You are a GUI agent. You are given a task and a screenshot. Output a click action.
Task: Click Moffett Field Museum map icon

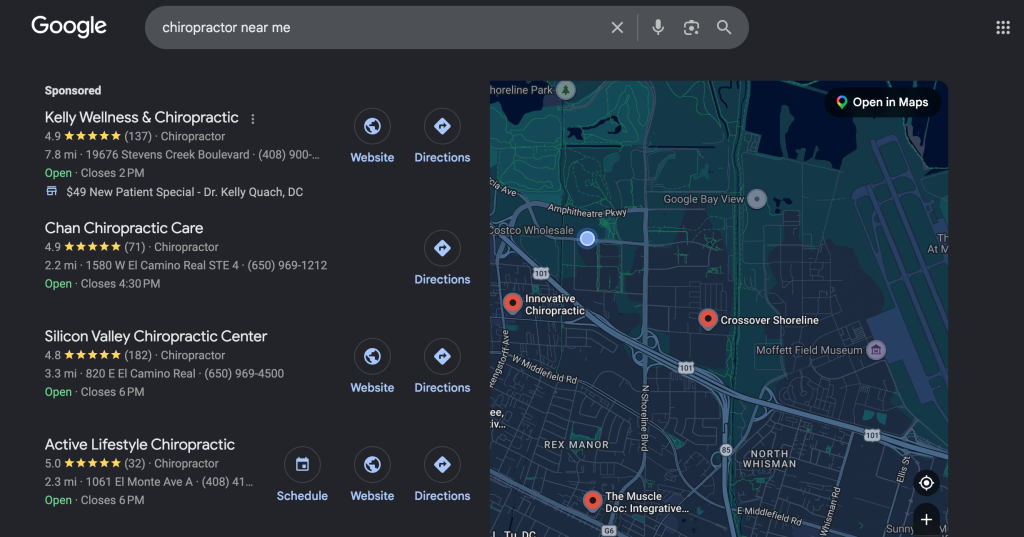click(876, 350)
